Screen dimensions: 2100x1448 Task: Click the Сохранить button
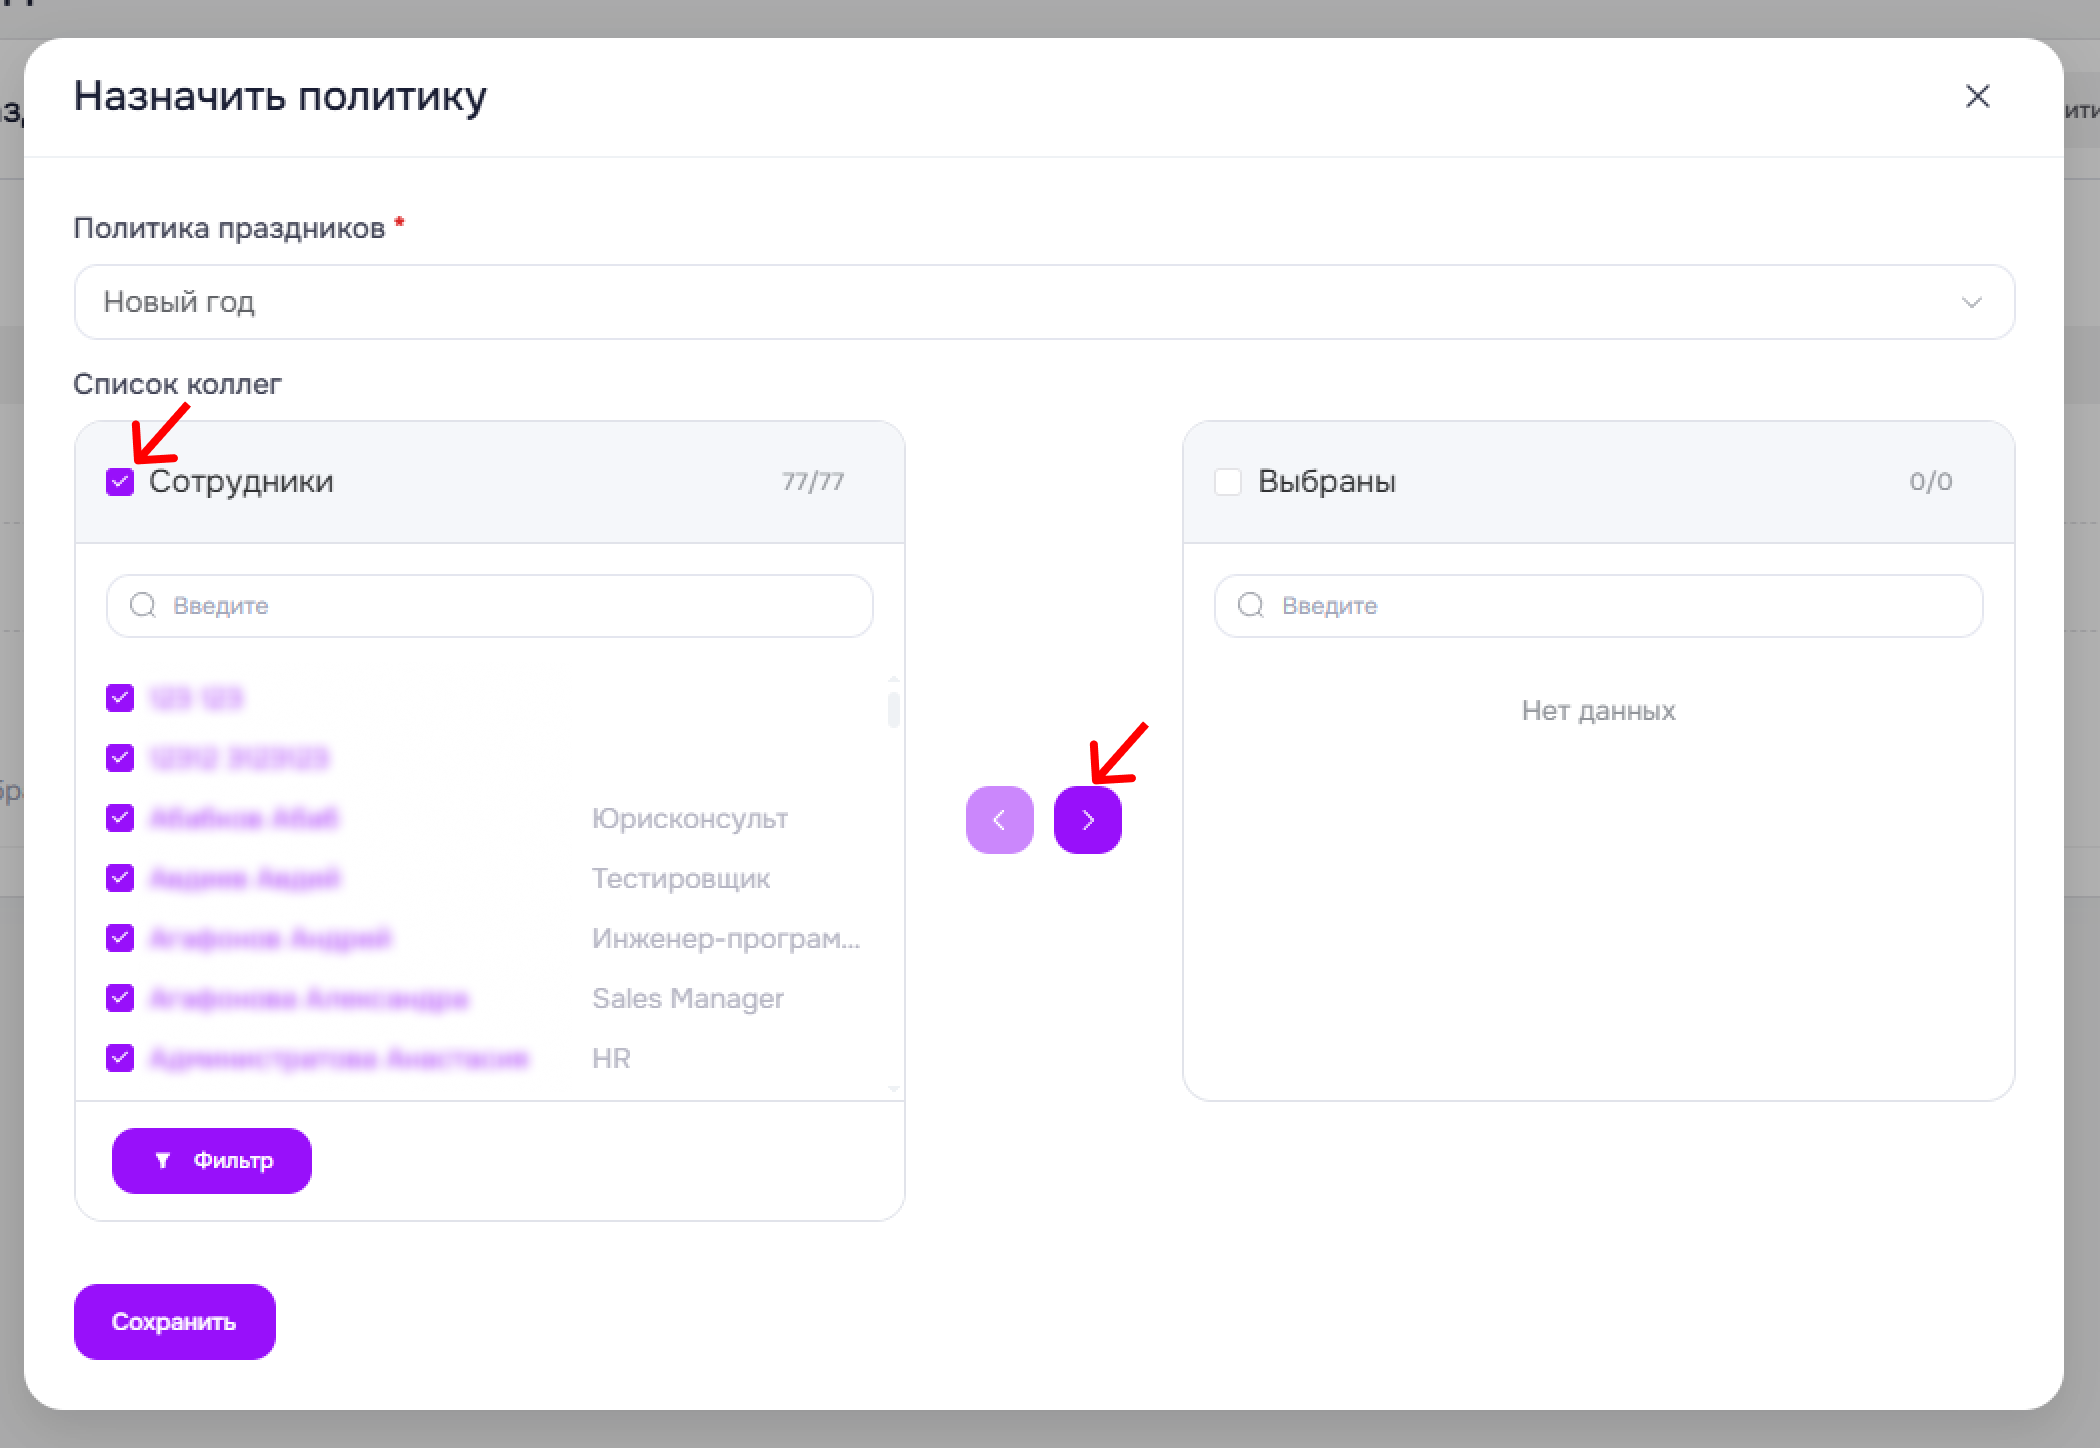click(174, 1321)
